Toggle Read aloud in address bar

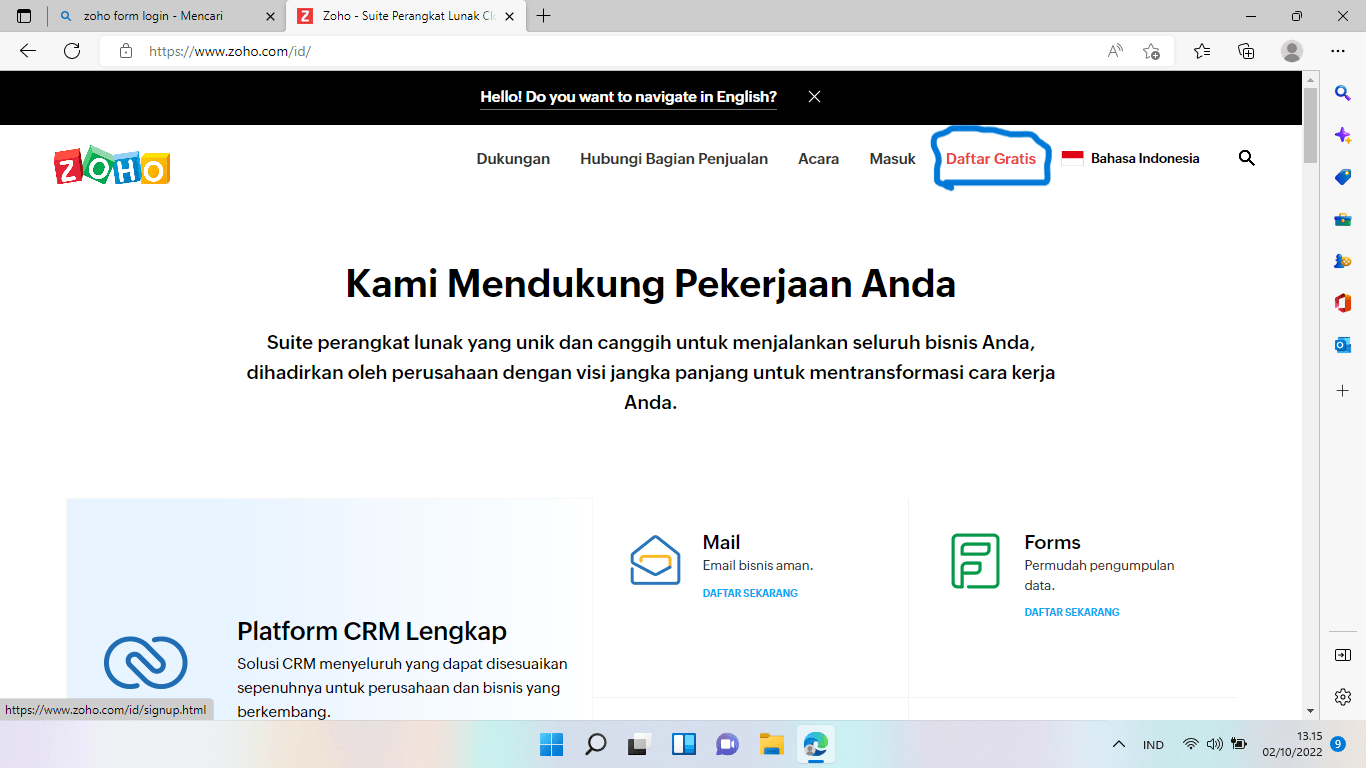tap(1115, 51)
